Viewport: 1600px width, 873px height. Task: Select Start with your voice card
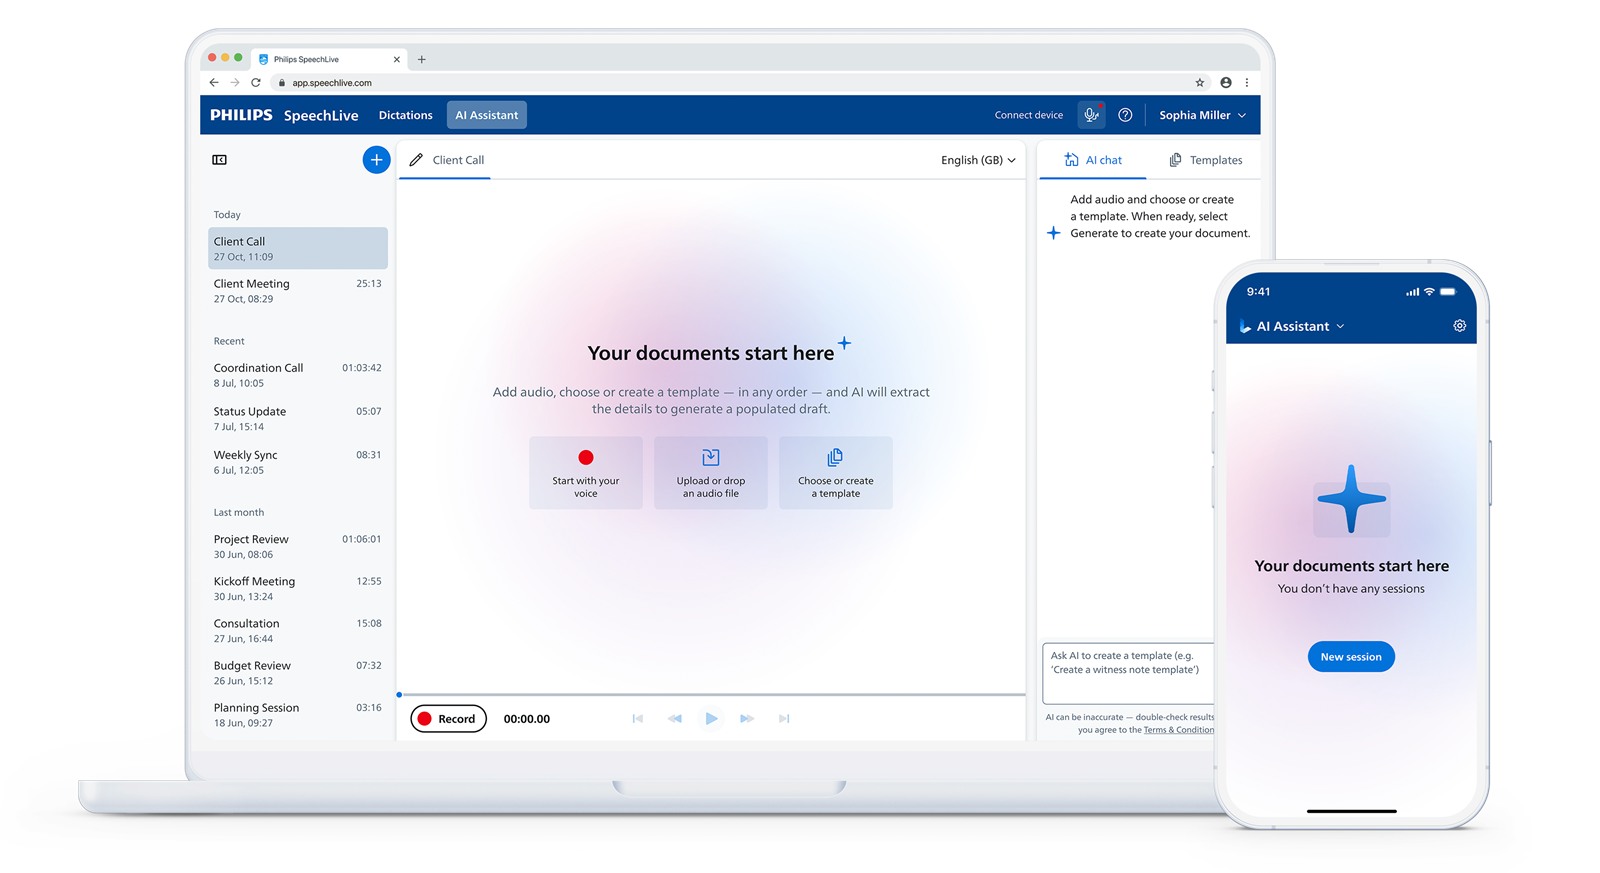pos(586,473)
